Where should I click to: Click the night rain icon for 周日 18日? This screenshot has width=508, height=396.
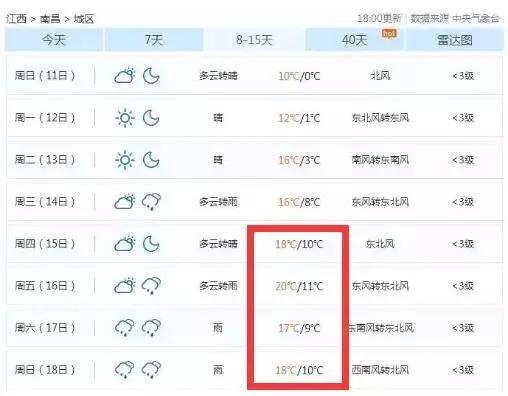point(151,370)
